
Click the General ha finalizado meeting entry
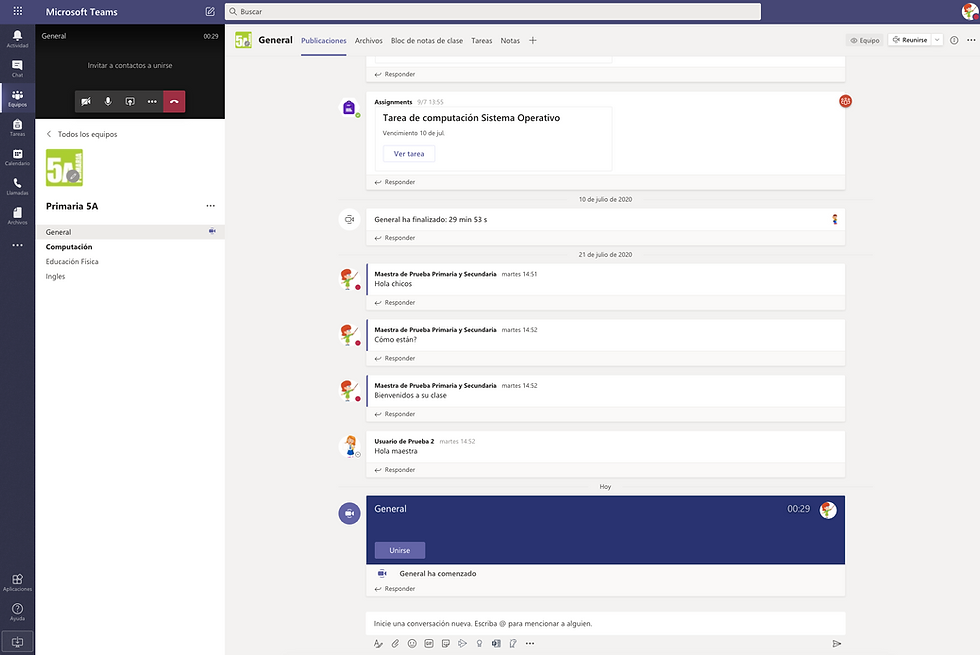605,219
